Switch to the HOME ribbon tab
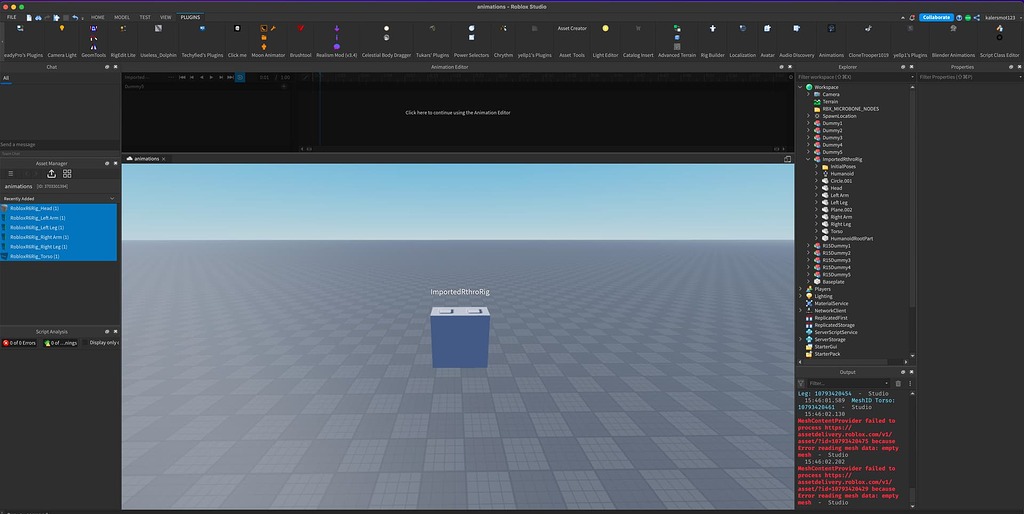The width and height of the screenshot is (1024, 514). tap(98, 17)
